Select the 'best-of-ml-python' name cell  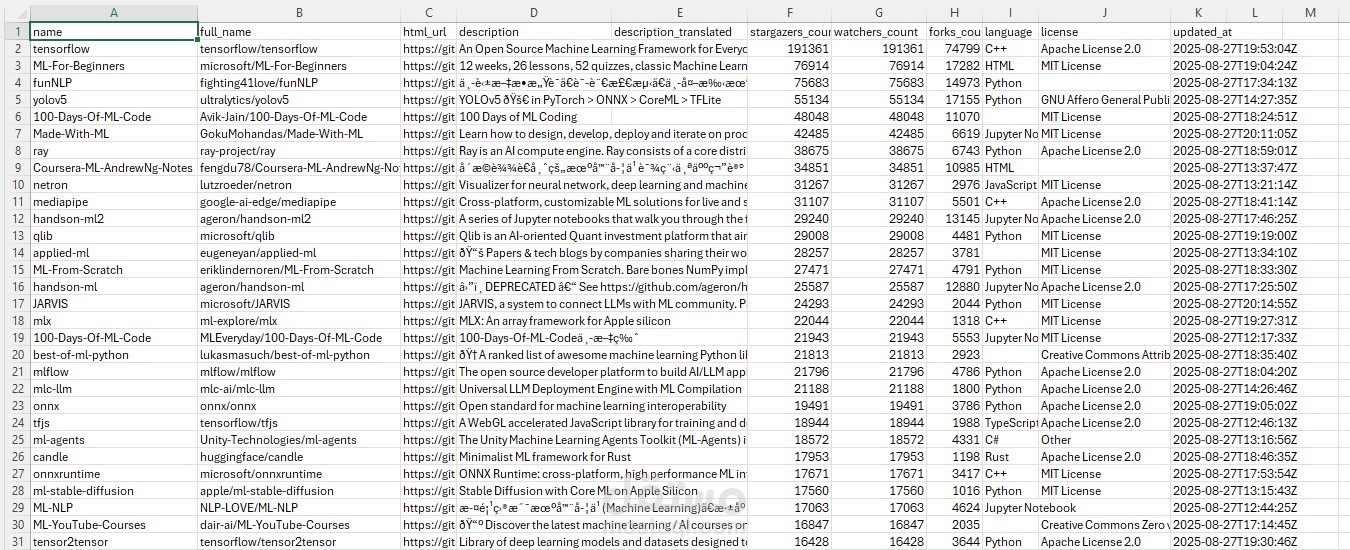(x=114, y=355)
